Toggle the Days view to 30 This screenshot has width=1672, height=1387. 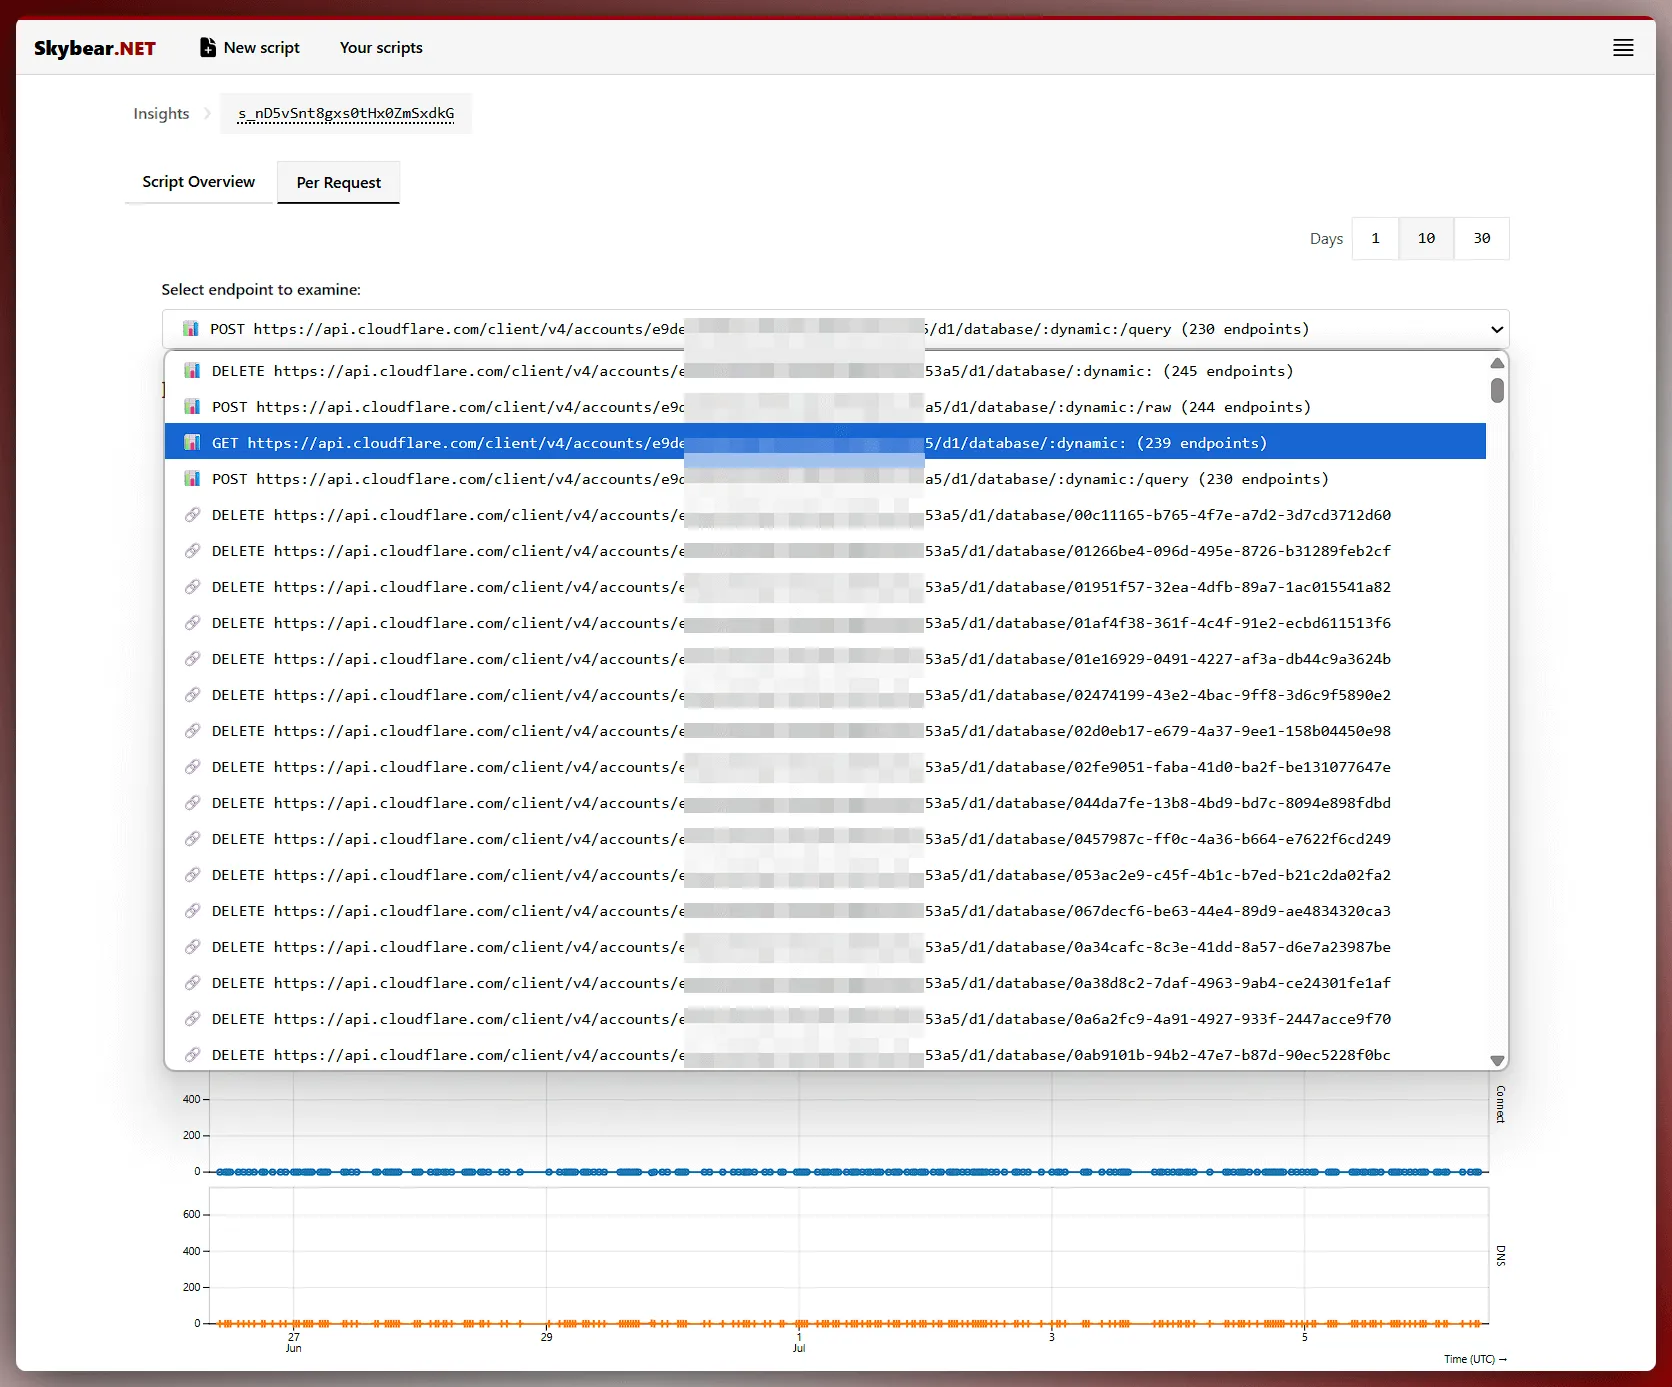click(1482, 238)
